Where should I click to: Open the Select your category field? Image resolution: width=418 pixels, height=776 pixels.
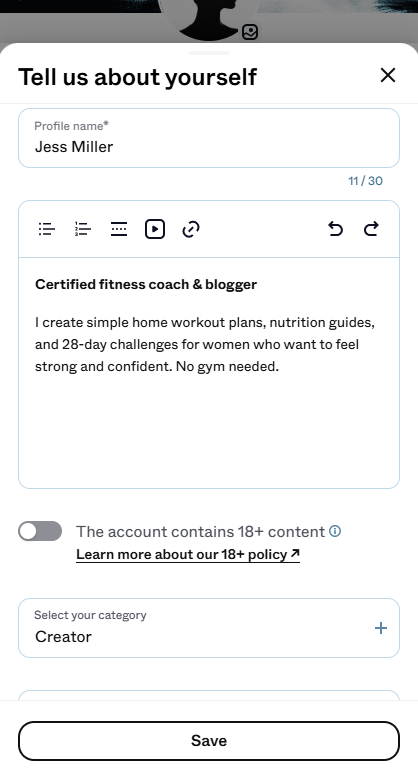click(209, 628)
